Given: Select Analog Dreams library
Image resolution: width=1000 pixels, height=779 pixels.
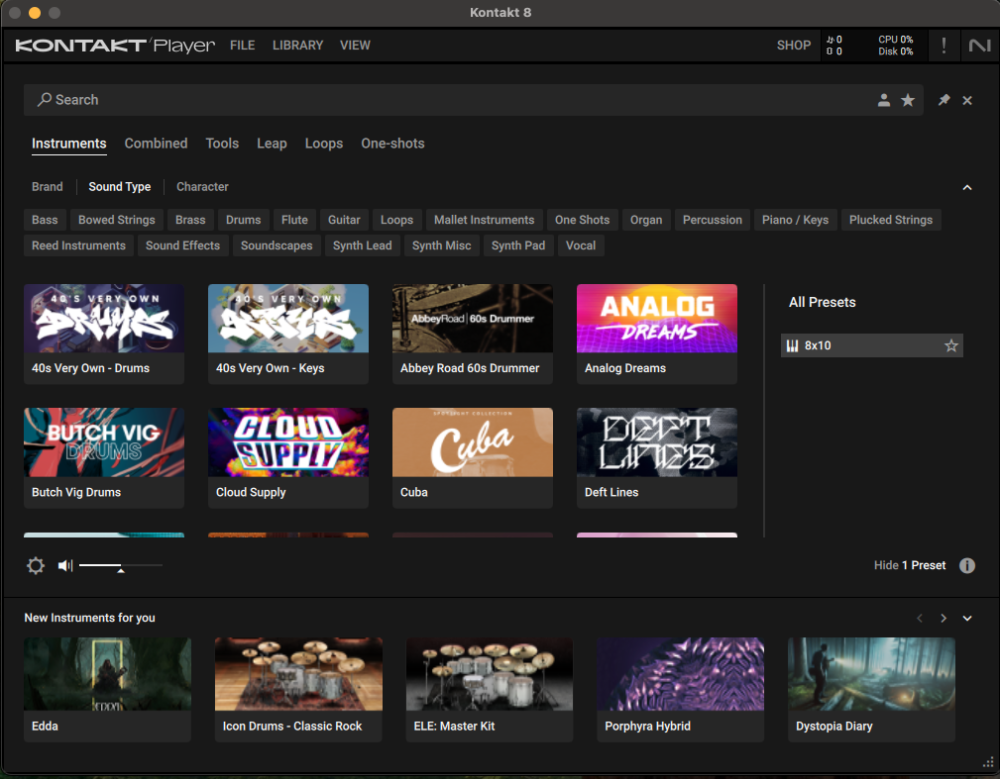Looking at the screenshot, I should tap(657, 334).
